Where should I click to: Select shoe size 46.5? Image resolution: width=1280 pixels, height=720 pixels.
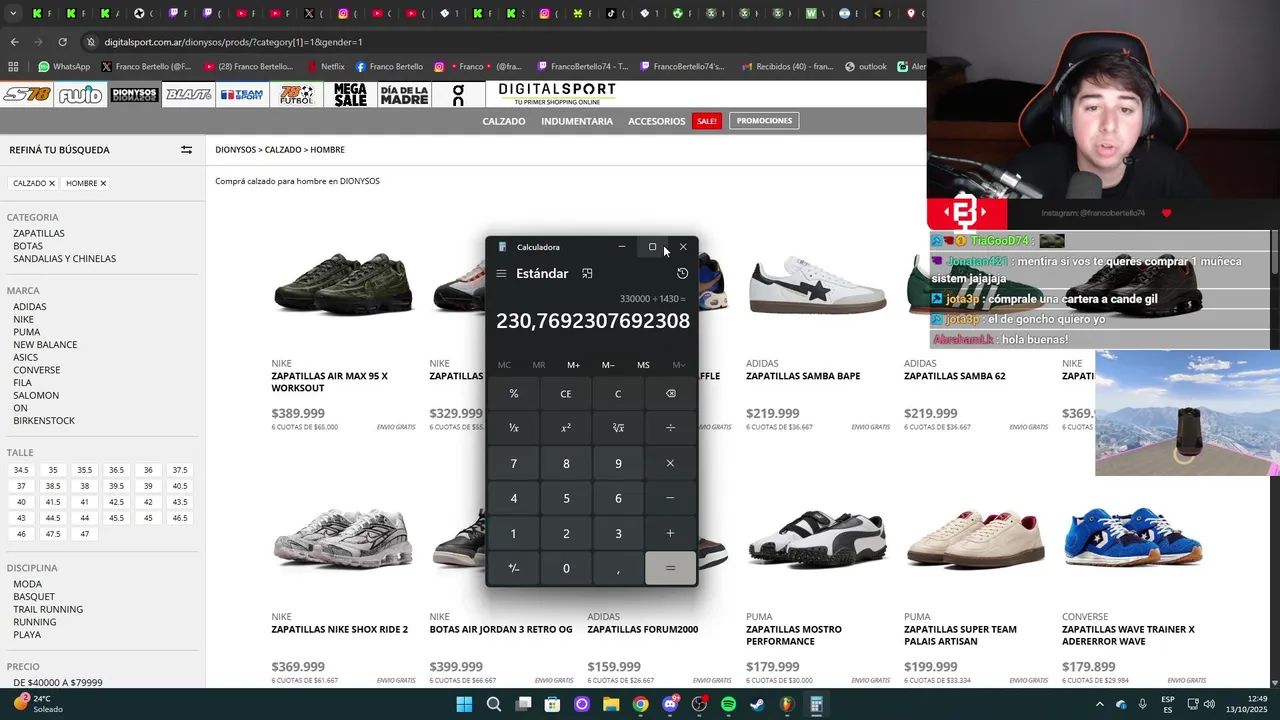click(180, 518)
